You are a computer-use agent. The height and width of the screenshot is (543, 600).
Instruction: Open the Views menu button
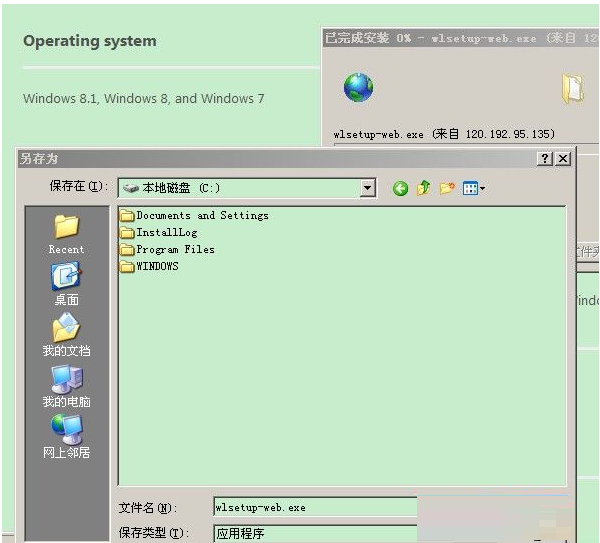click(473, 188)
